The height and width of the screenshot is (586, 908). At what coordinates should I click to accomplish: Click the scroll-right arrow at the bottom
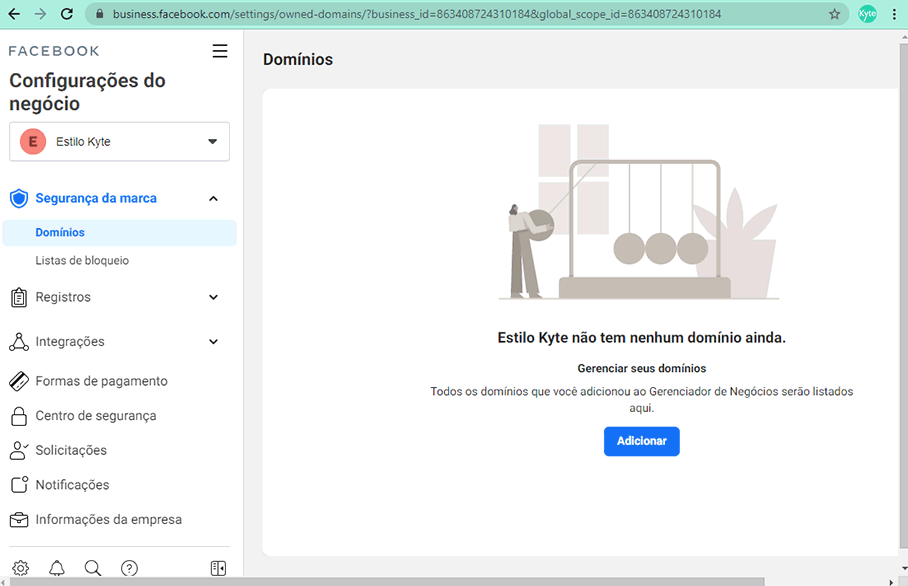tap(891, 582)
